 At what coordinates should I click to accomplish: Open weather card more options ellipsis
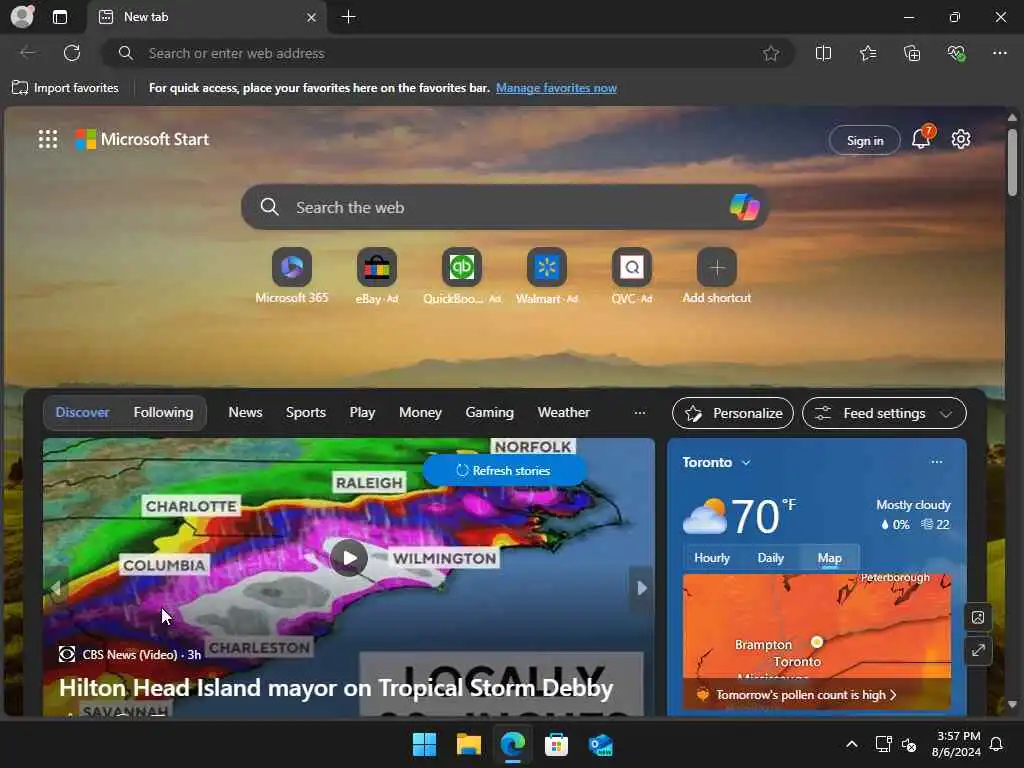click(936, 462)
